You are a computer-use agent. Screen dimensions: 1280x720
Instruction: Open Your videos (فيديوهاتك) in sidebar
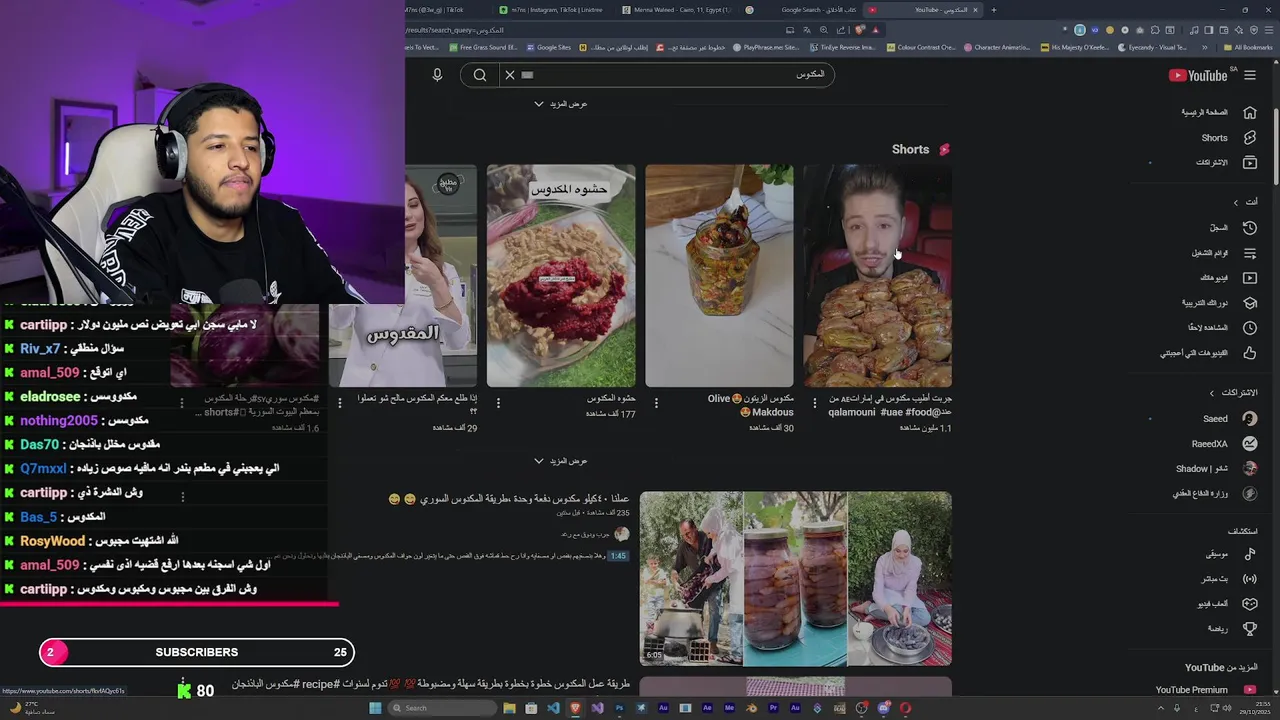(x=1250, y=277)
